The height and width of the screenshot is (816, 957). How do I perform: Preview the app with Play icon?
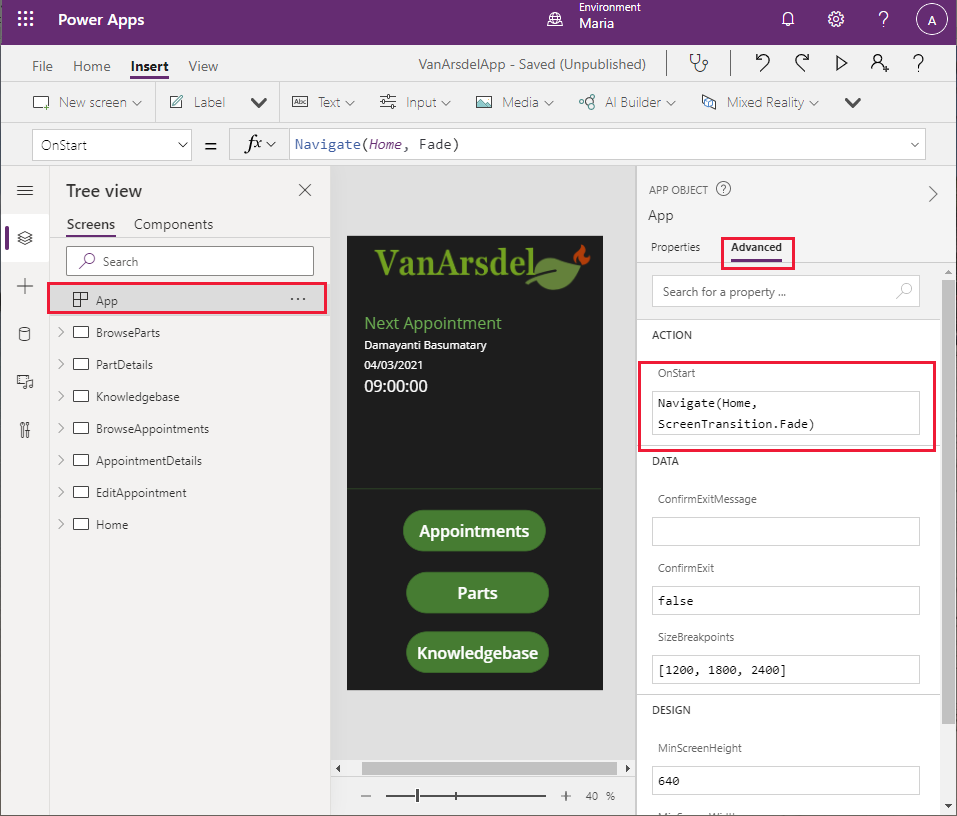pos(841,63)
